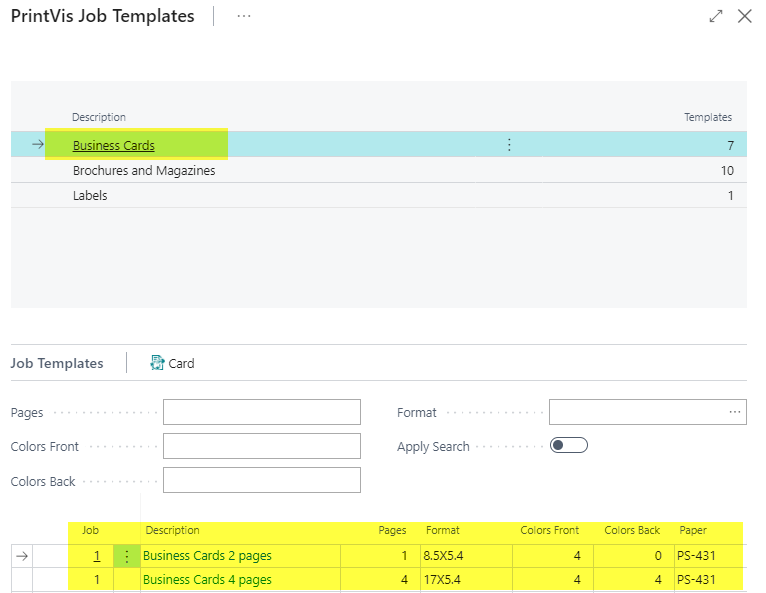
Task: Select the Brochures and Magazines row
Action: coord(379,170)
